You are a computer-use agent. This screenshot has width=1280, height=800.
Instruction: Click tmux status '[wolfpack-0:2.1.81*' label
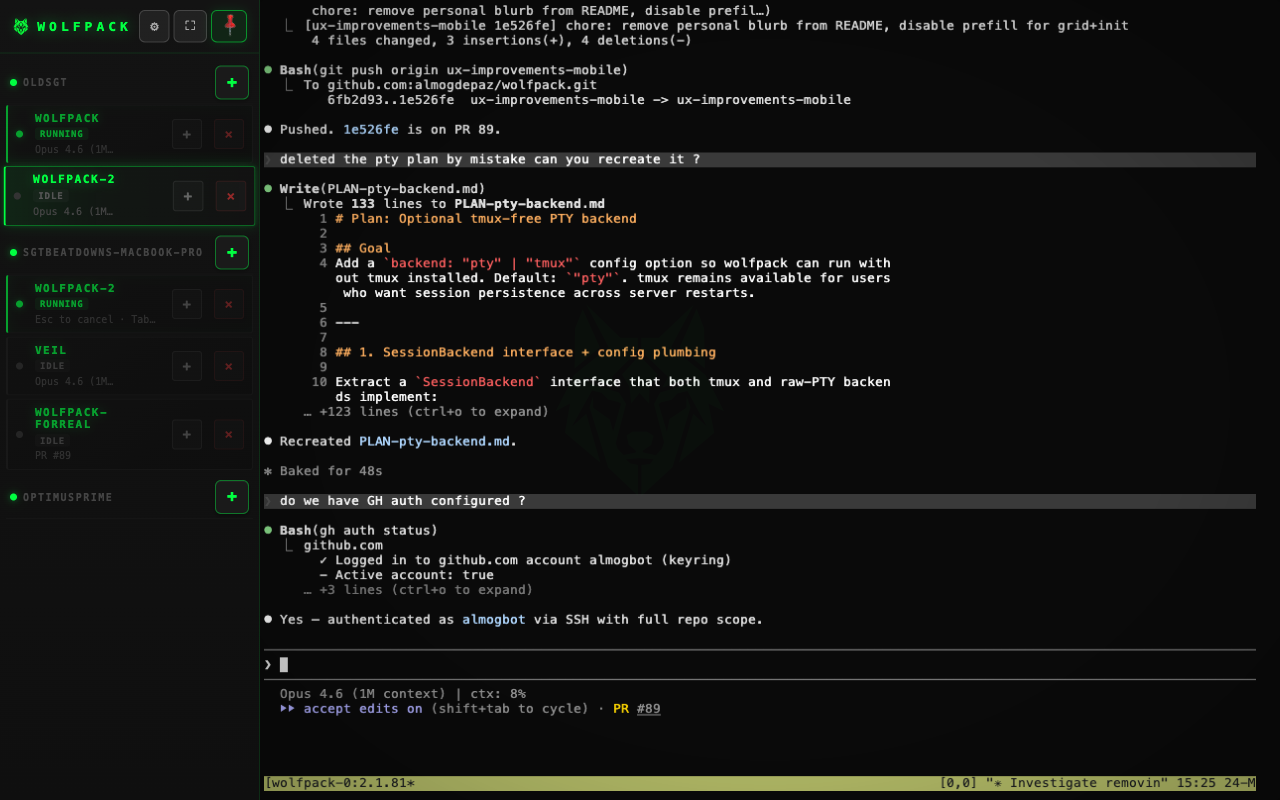point(340,783)
